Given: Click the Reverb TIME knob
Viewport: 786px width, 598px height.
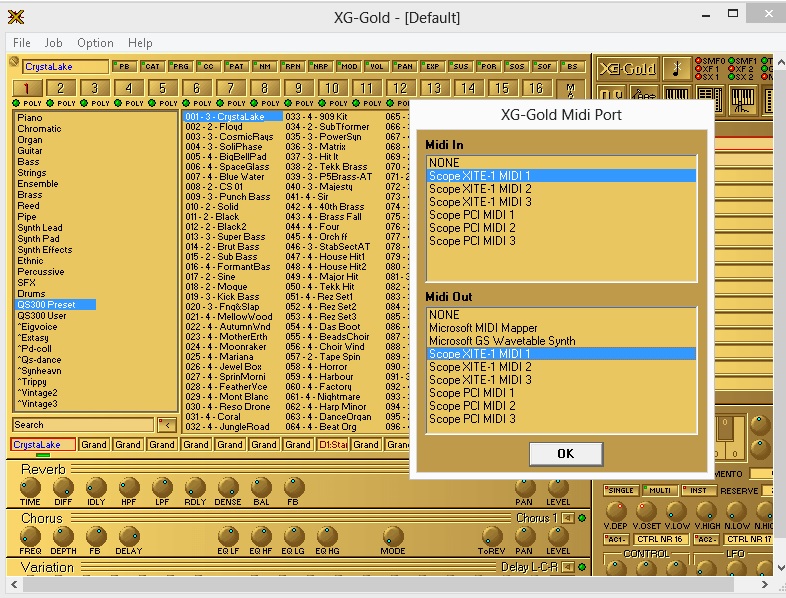Looking at the screenshot, I should [x=30, y=487].
